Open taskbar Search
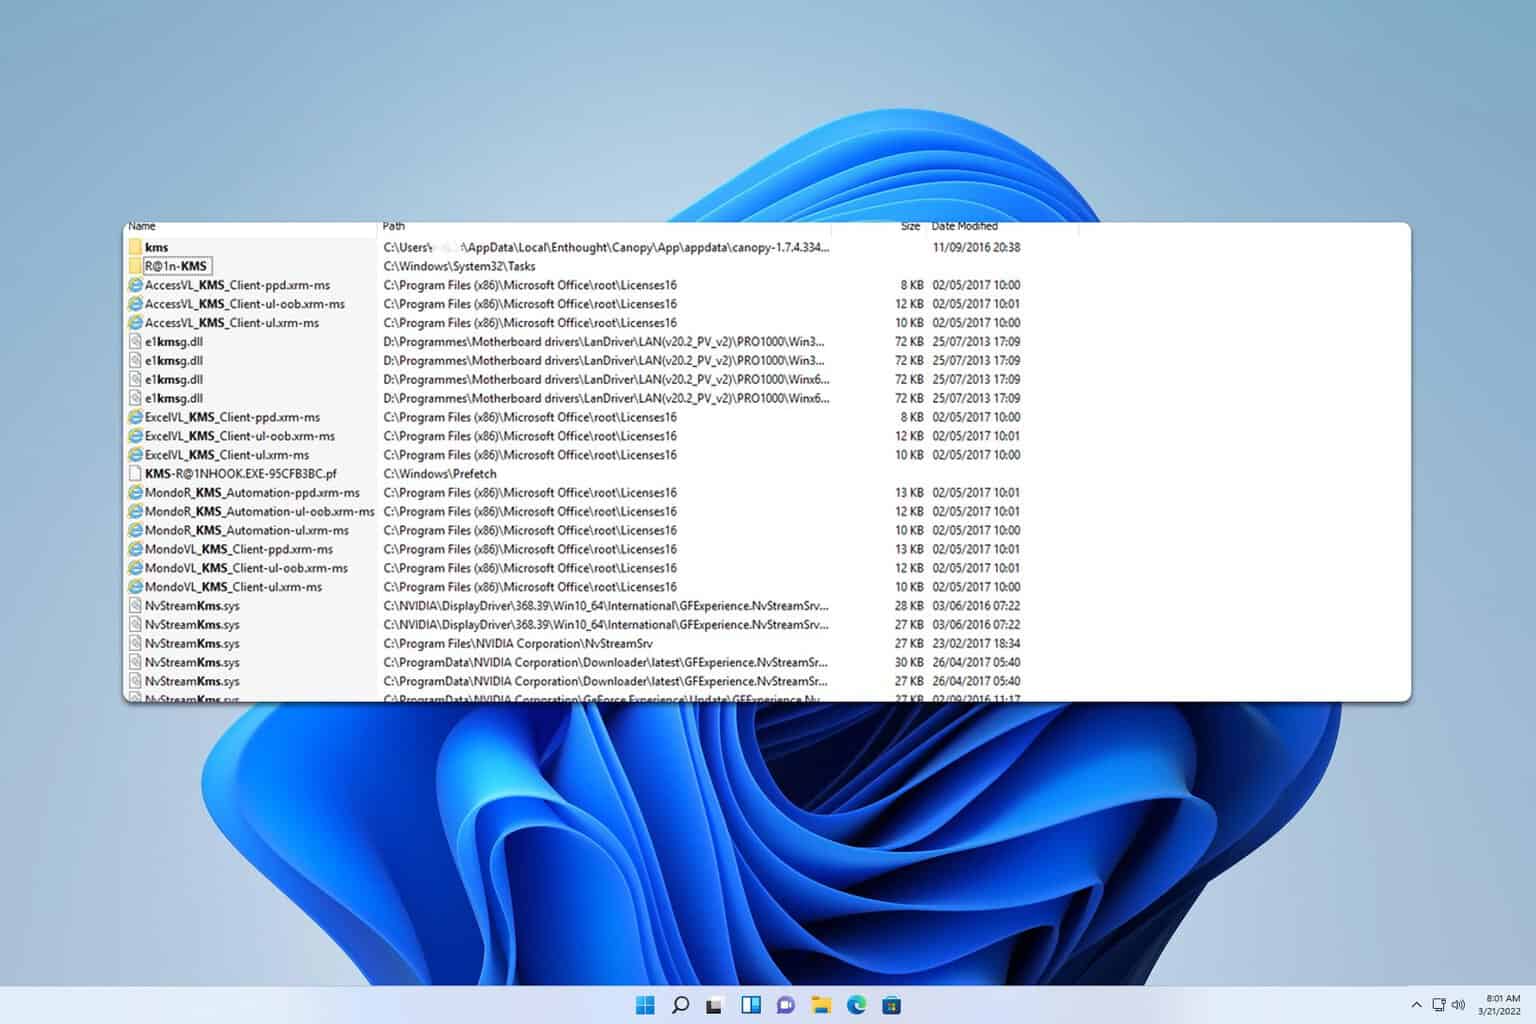1536x1024 pixels. pos(680,1005)
